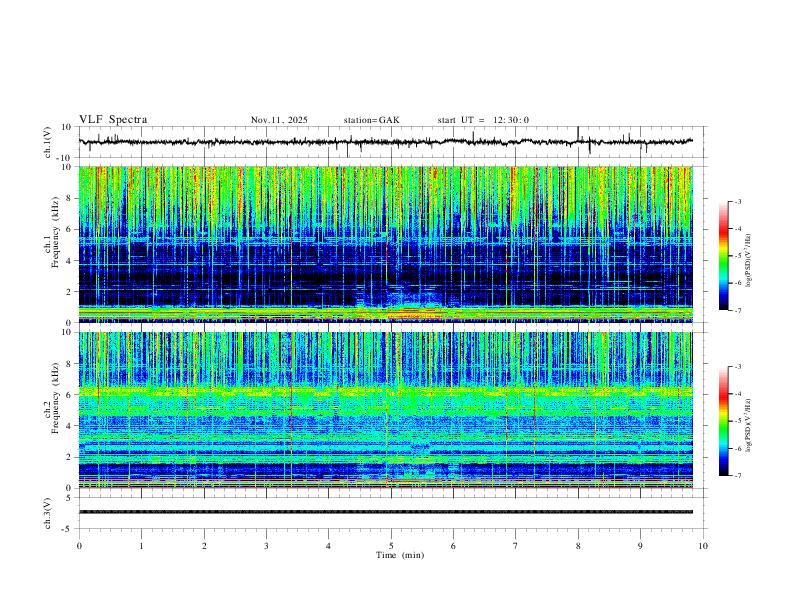Click the time axis tick label 6
792x612 pixels.
click(453, 546)
